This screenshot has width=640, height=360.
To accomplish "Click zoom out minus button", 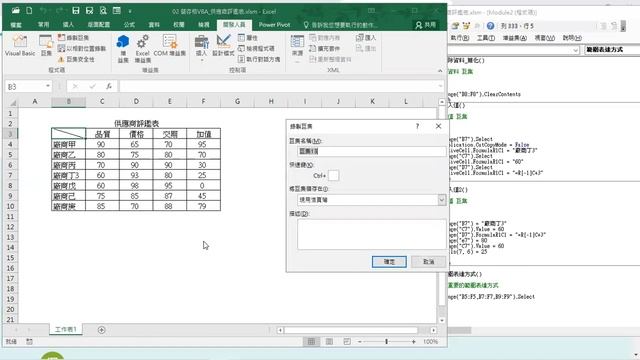I will (359, 342).
